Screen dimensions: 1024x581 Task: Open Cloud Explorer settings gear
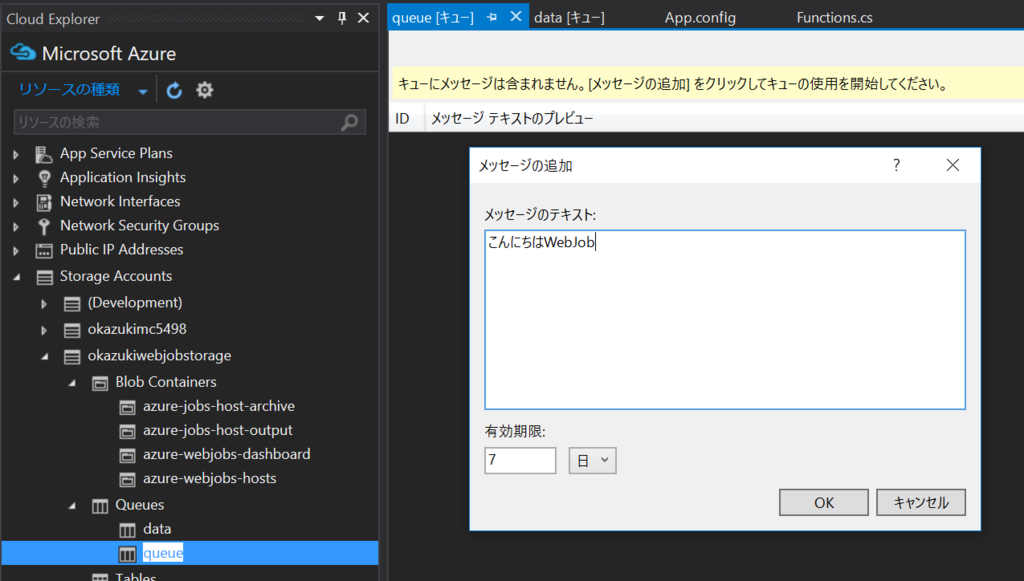coord(204,89)
